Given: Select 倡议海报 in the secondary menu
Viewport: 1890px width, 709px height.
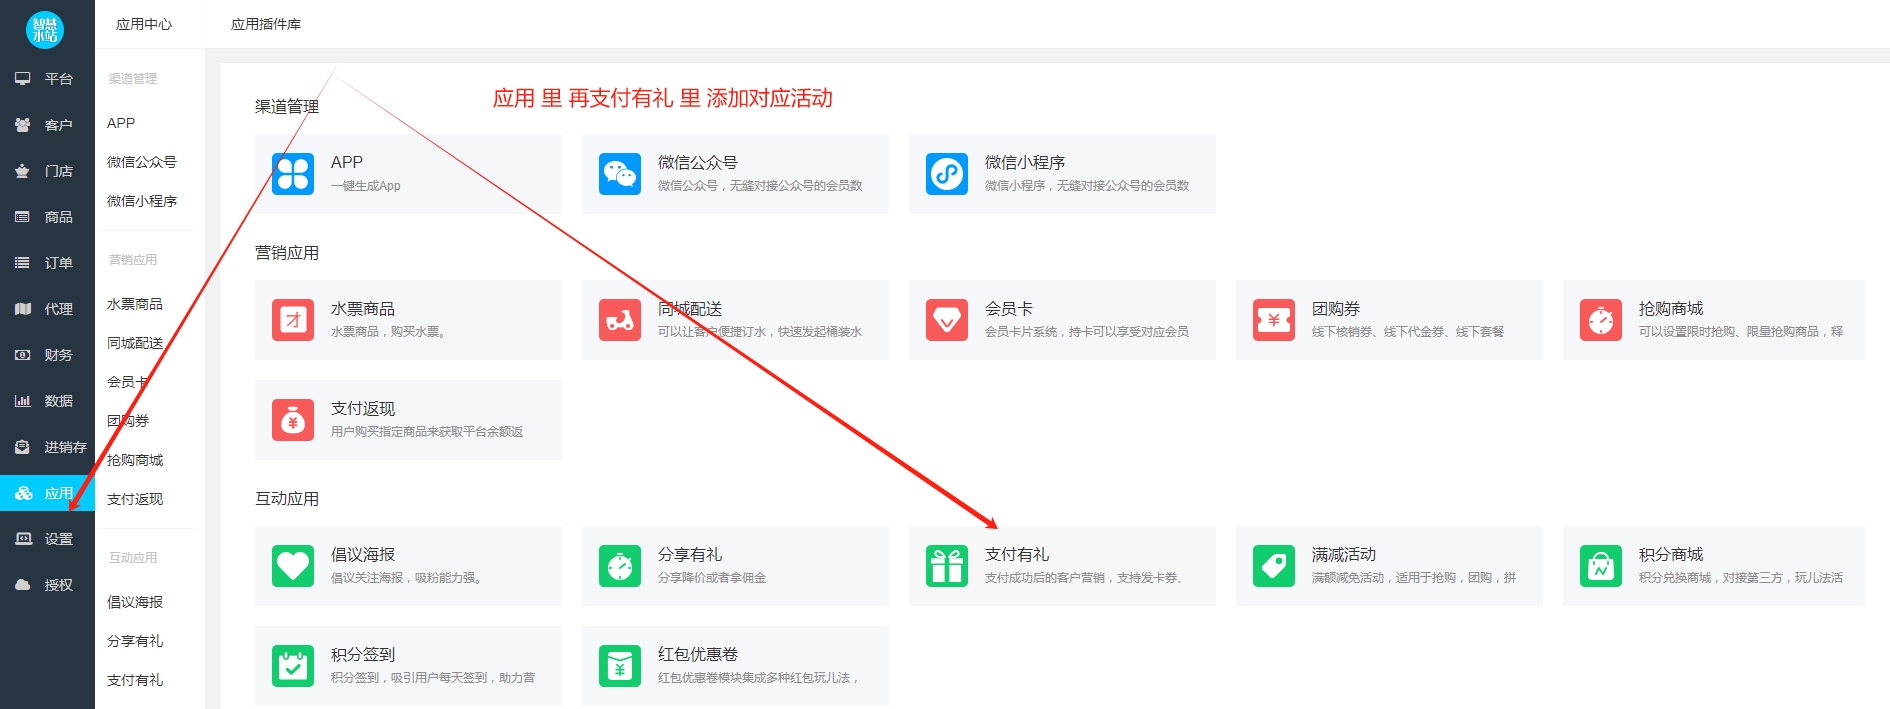Looking at the screenshot, I should (x=135, y=602).
